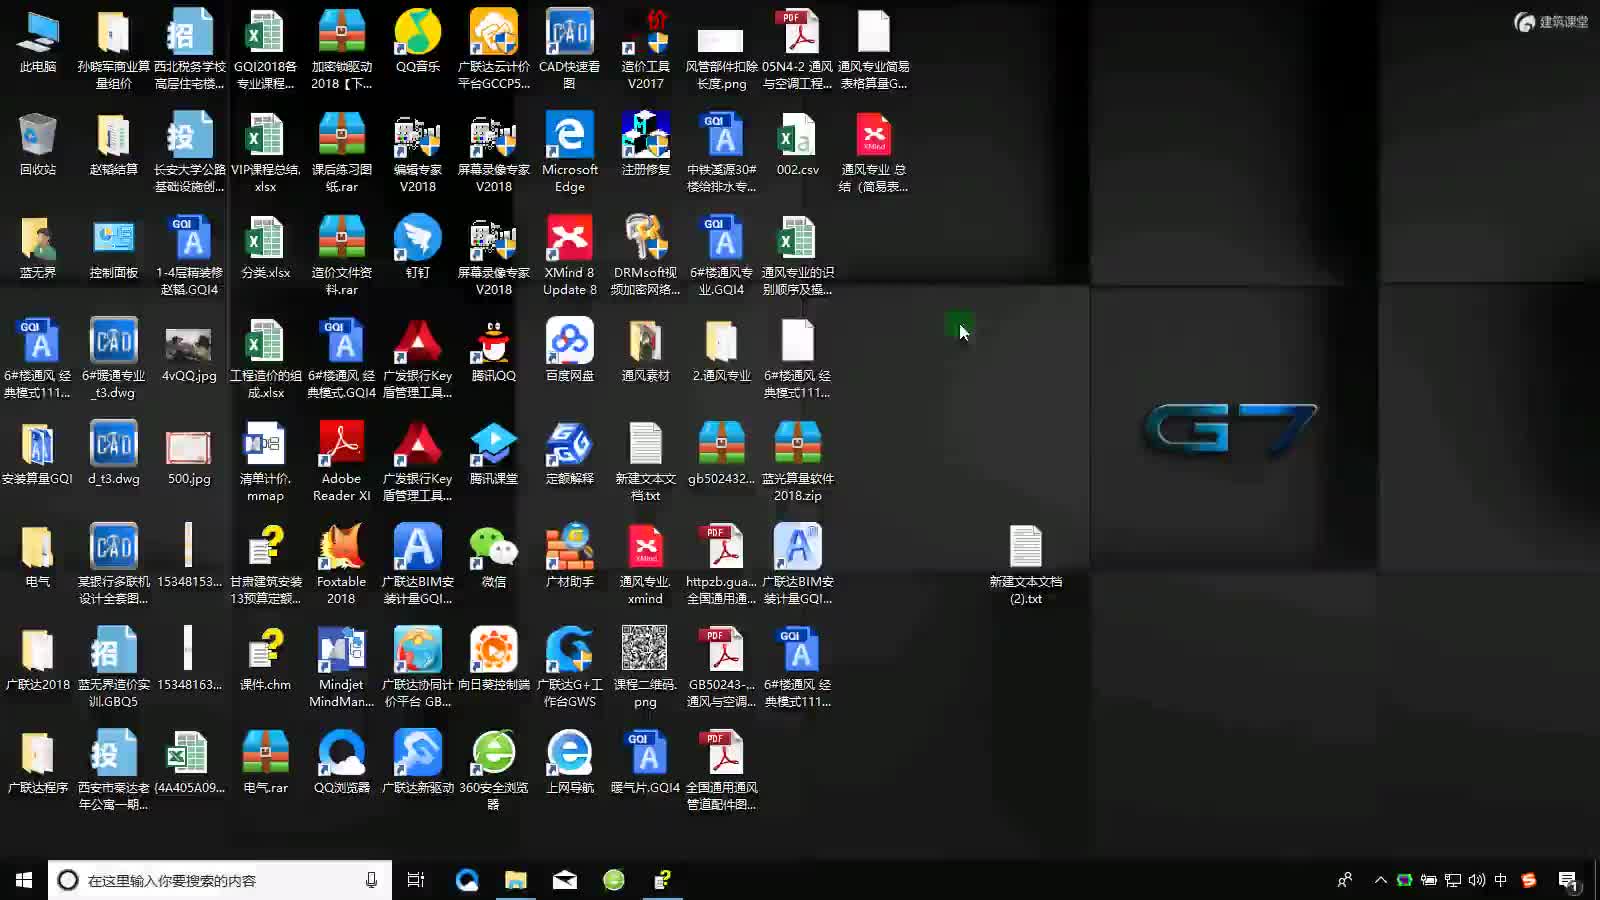Select the QQ浏览器 shortcut
Image resolution: width=1600 pixels, height=900 pixels.
pos(342,763)
